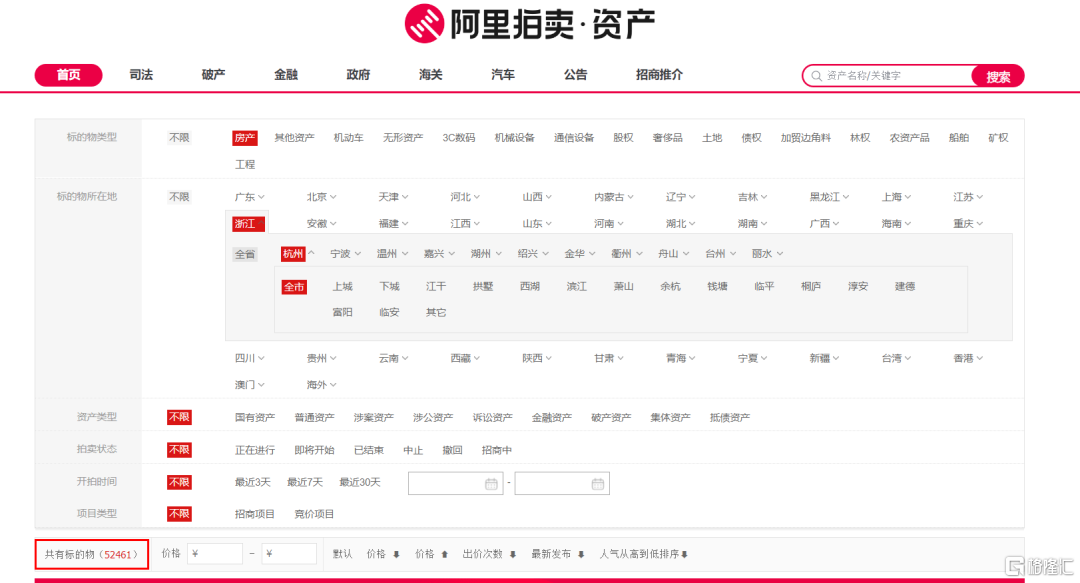Viewport: 1080px width, 583px height.
Task: Select 不限 for 标的物类型
Action: point(179,138)
